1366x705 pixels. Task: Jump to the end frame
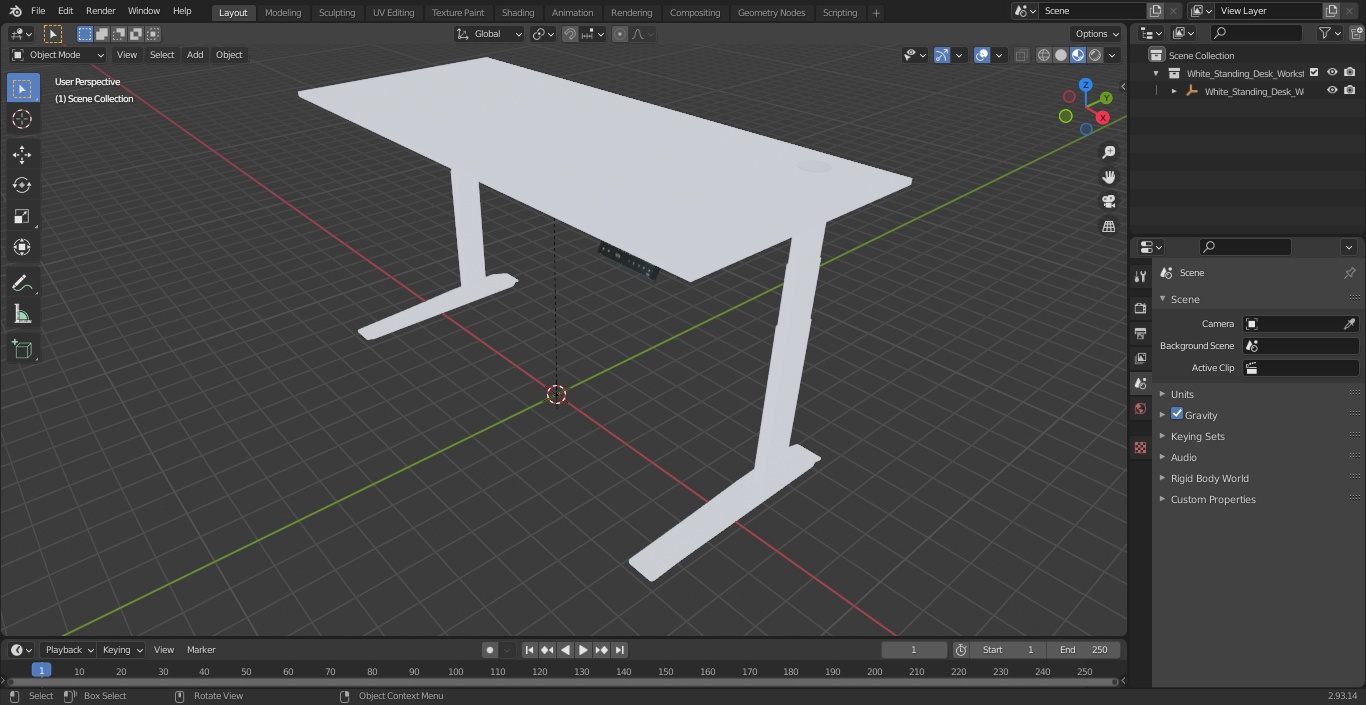(x=619, y=650)
